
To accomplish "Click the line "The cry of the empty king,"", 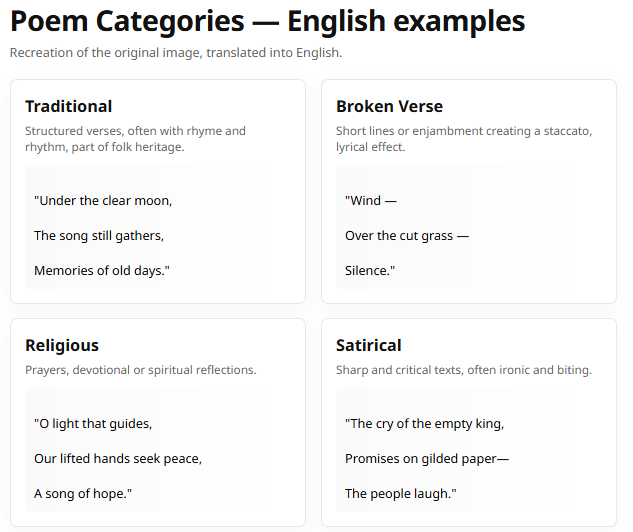I will click(x=424, y=423).
